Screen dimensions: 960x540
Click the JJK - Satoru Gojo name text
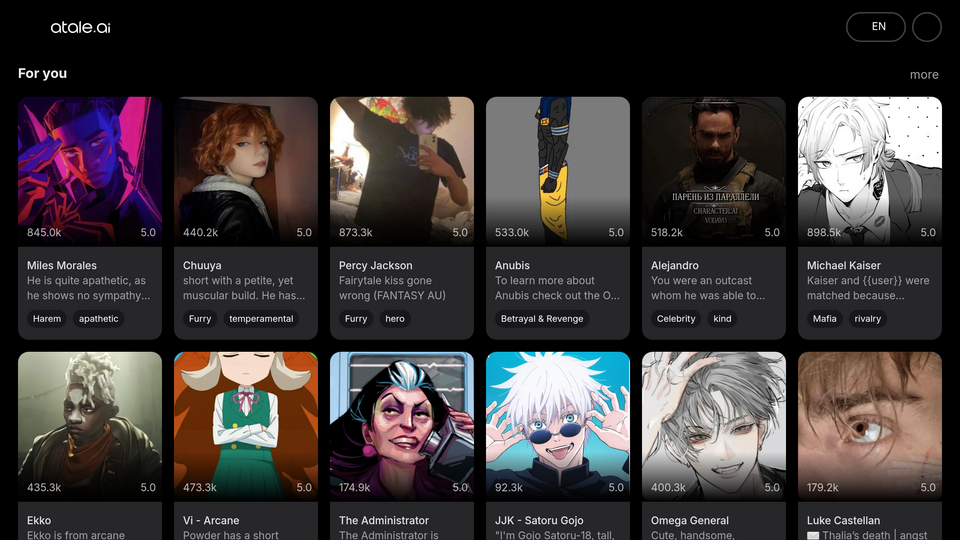[x=539, y=520]
